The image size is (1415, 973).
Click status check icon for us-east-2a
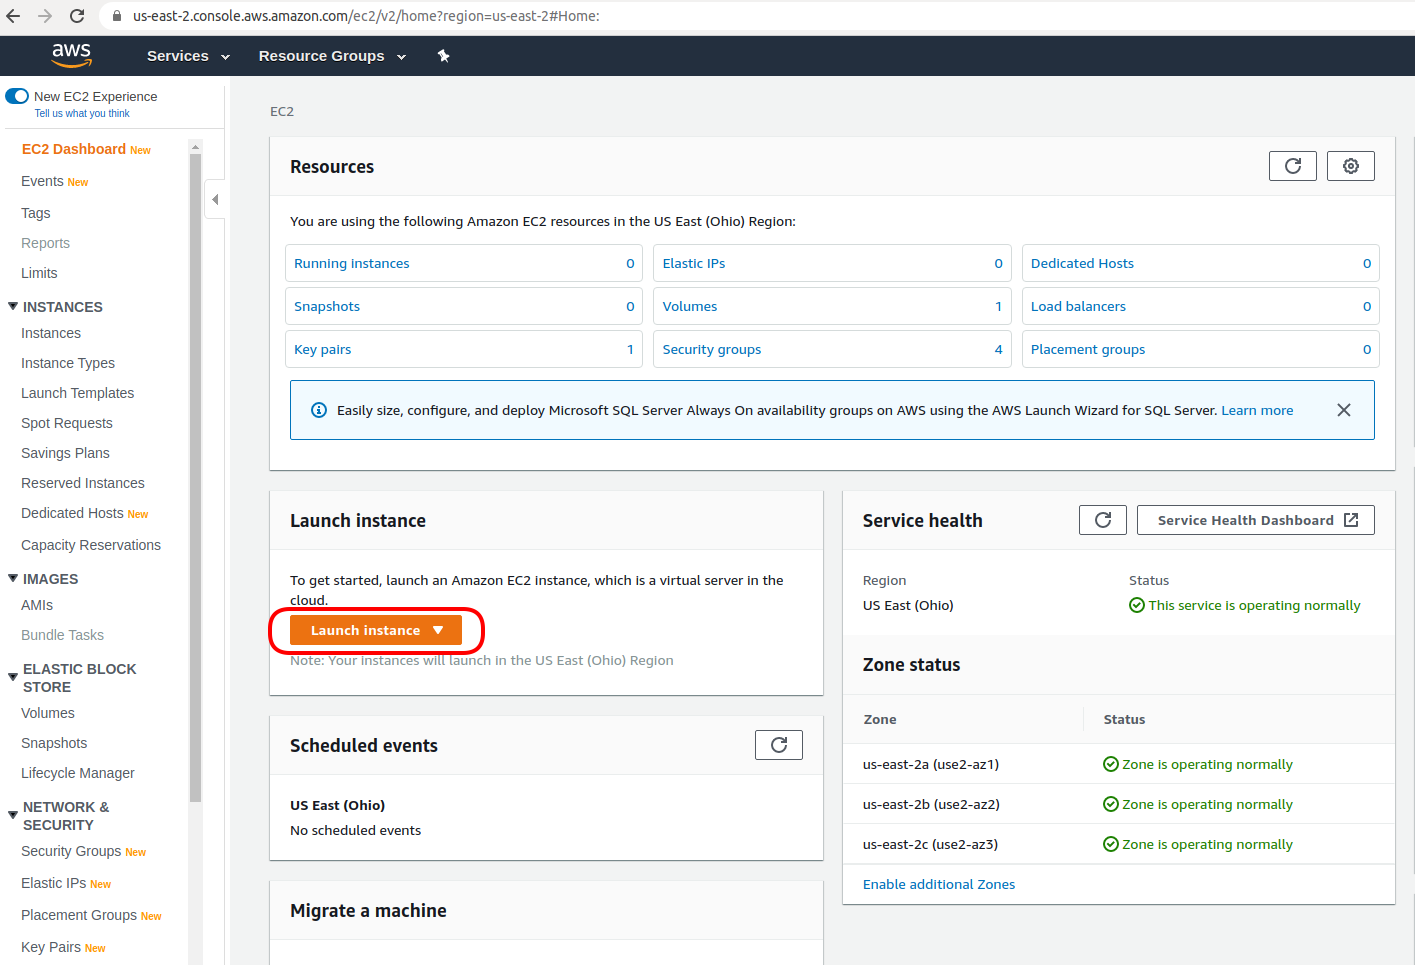pos(1110,764)
